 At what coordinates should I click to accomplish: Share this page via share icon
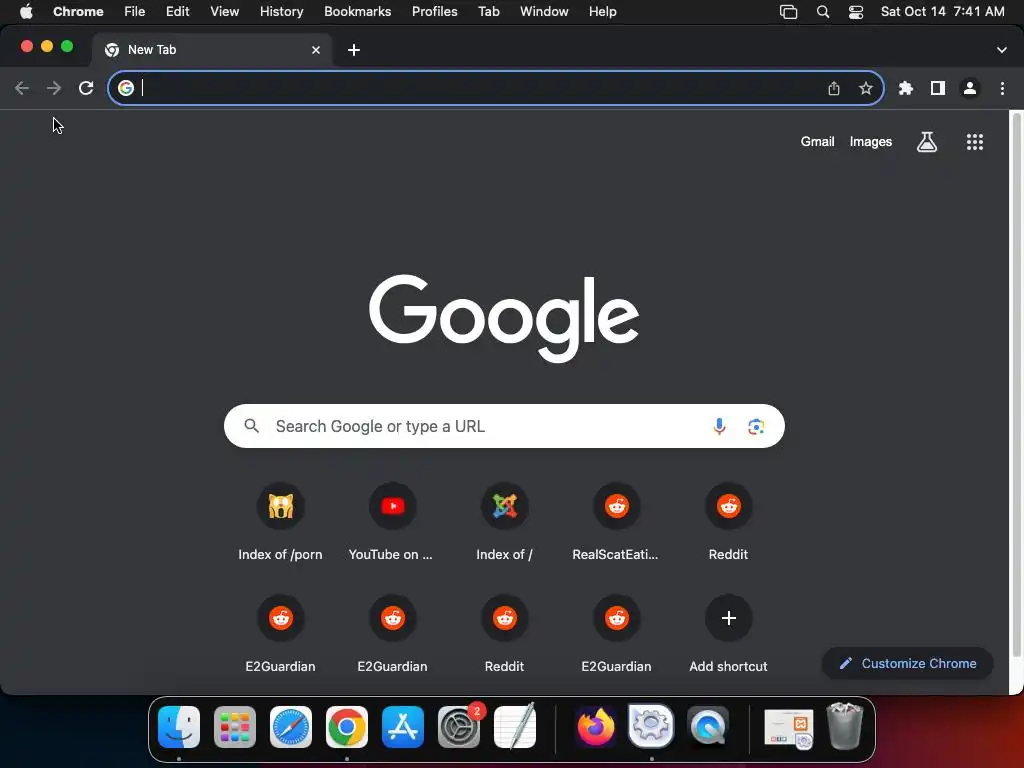[x=834, y=88]
